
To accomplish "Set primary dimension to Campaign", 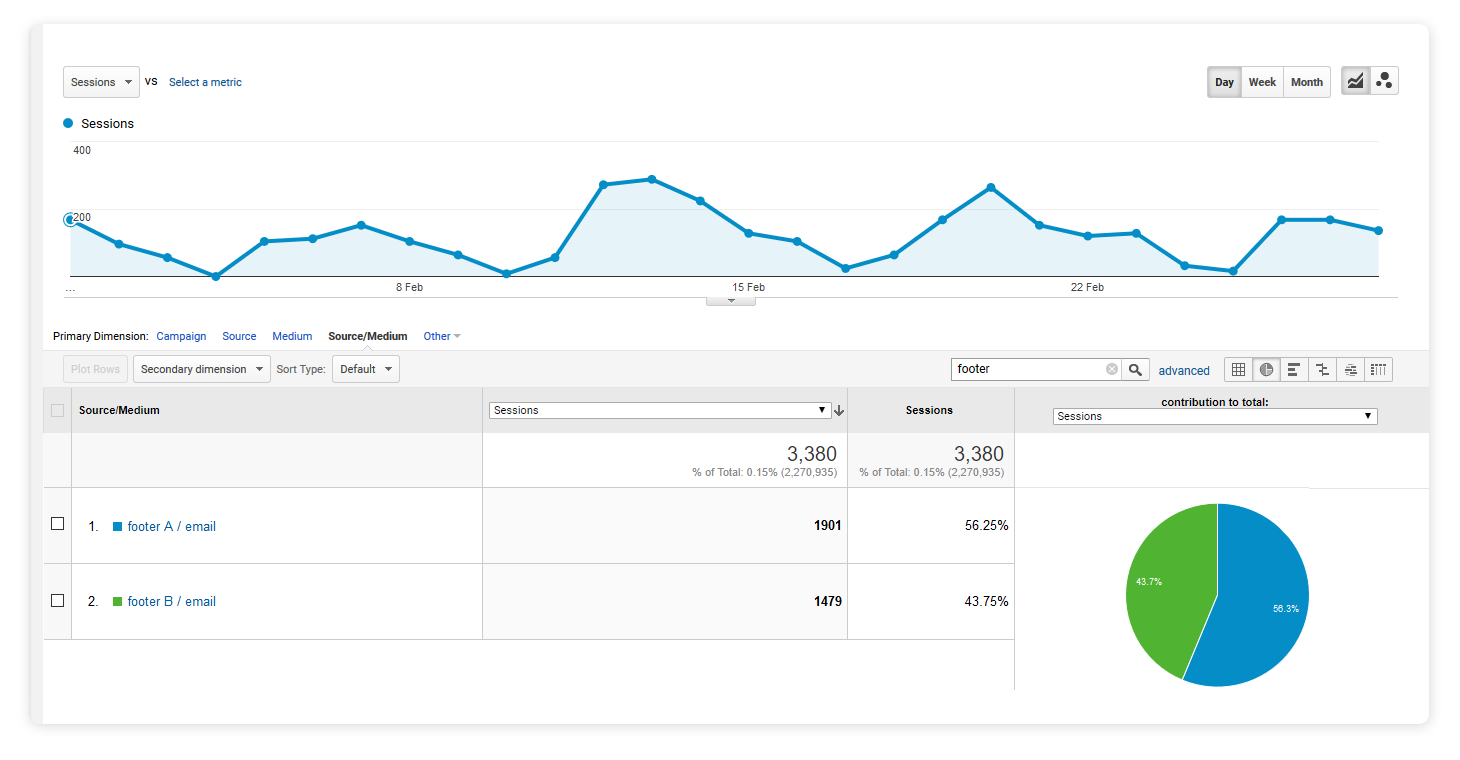I will (x=181, y=336).
